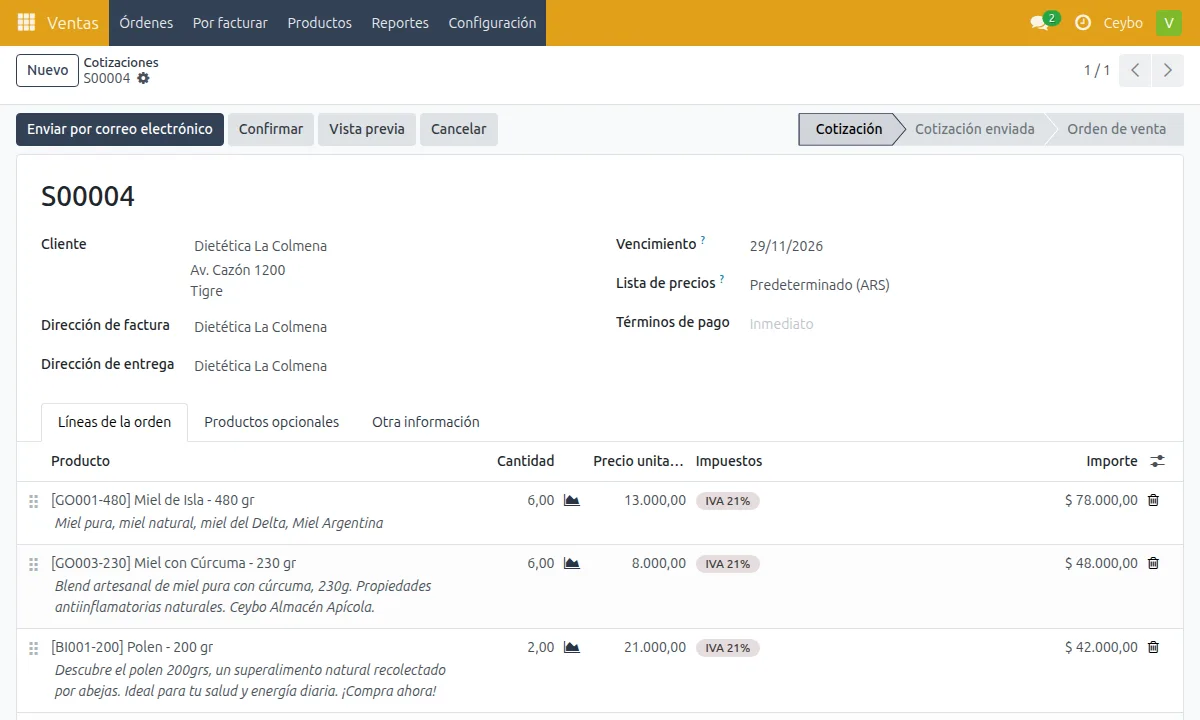Grab drag handle of Miel de Isla row

click(x=33, y=501)
